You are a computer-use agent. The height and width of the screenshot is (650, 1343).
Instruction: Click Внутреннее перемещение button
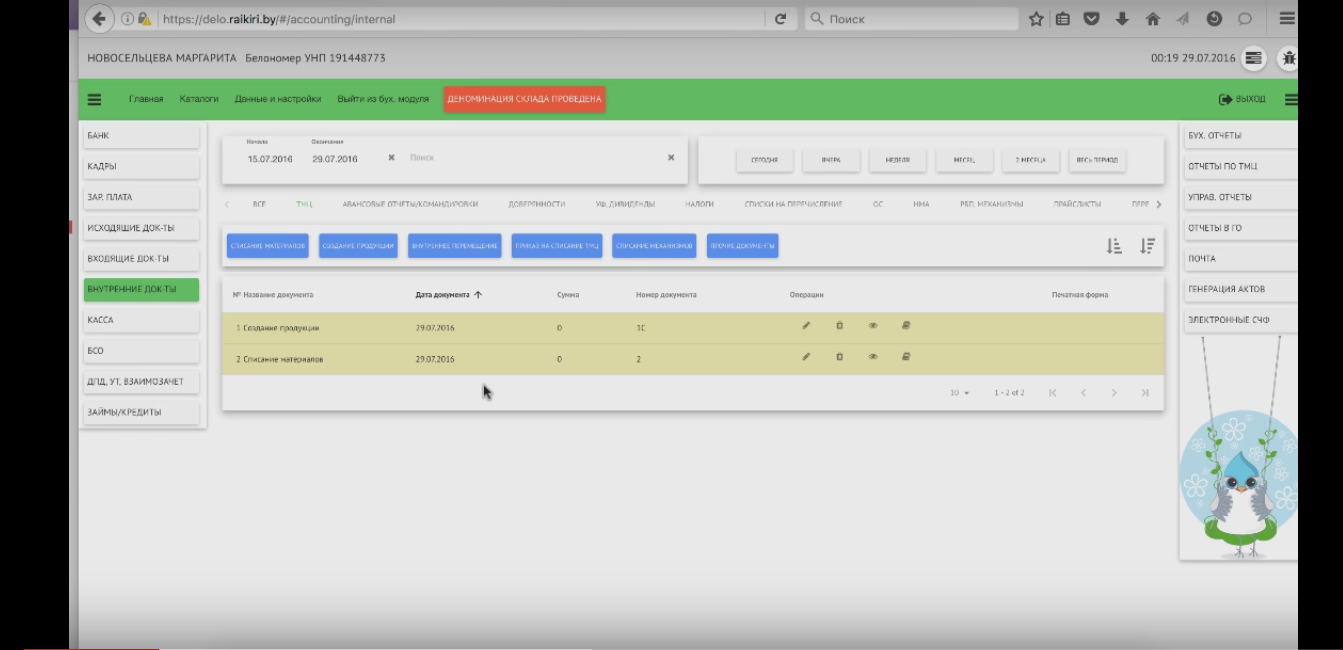pyautogui.click(x=454, y=246)
